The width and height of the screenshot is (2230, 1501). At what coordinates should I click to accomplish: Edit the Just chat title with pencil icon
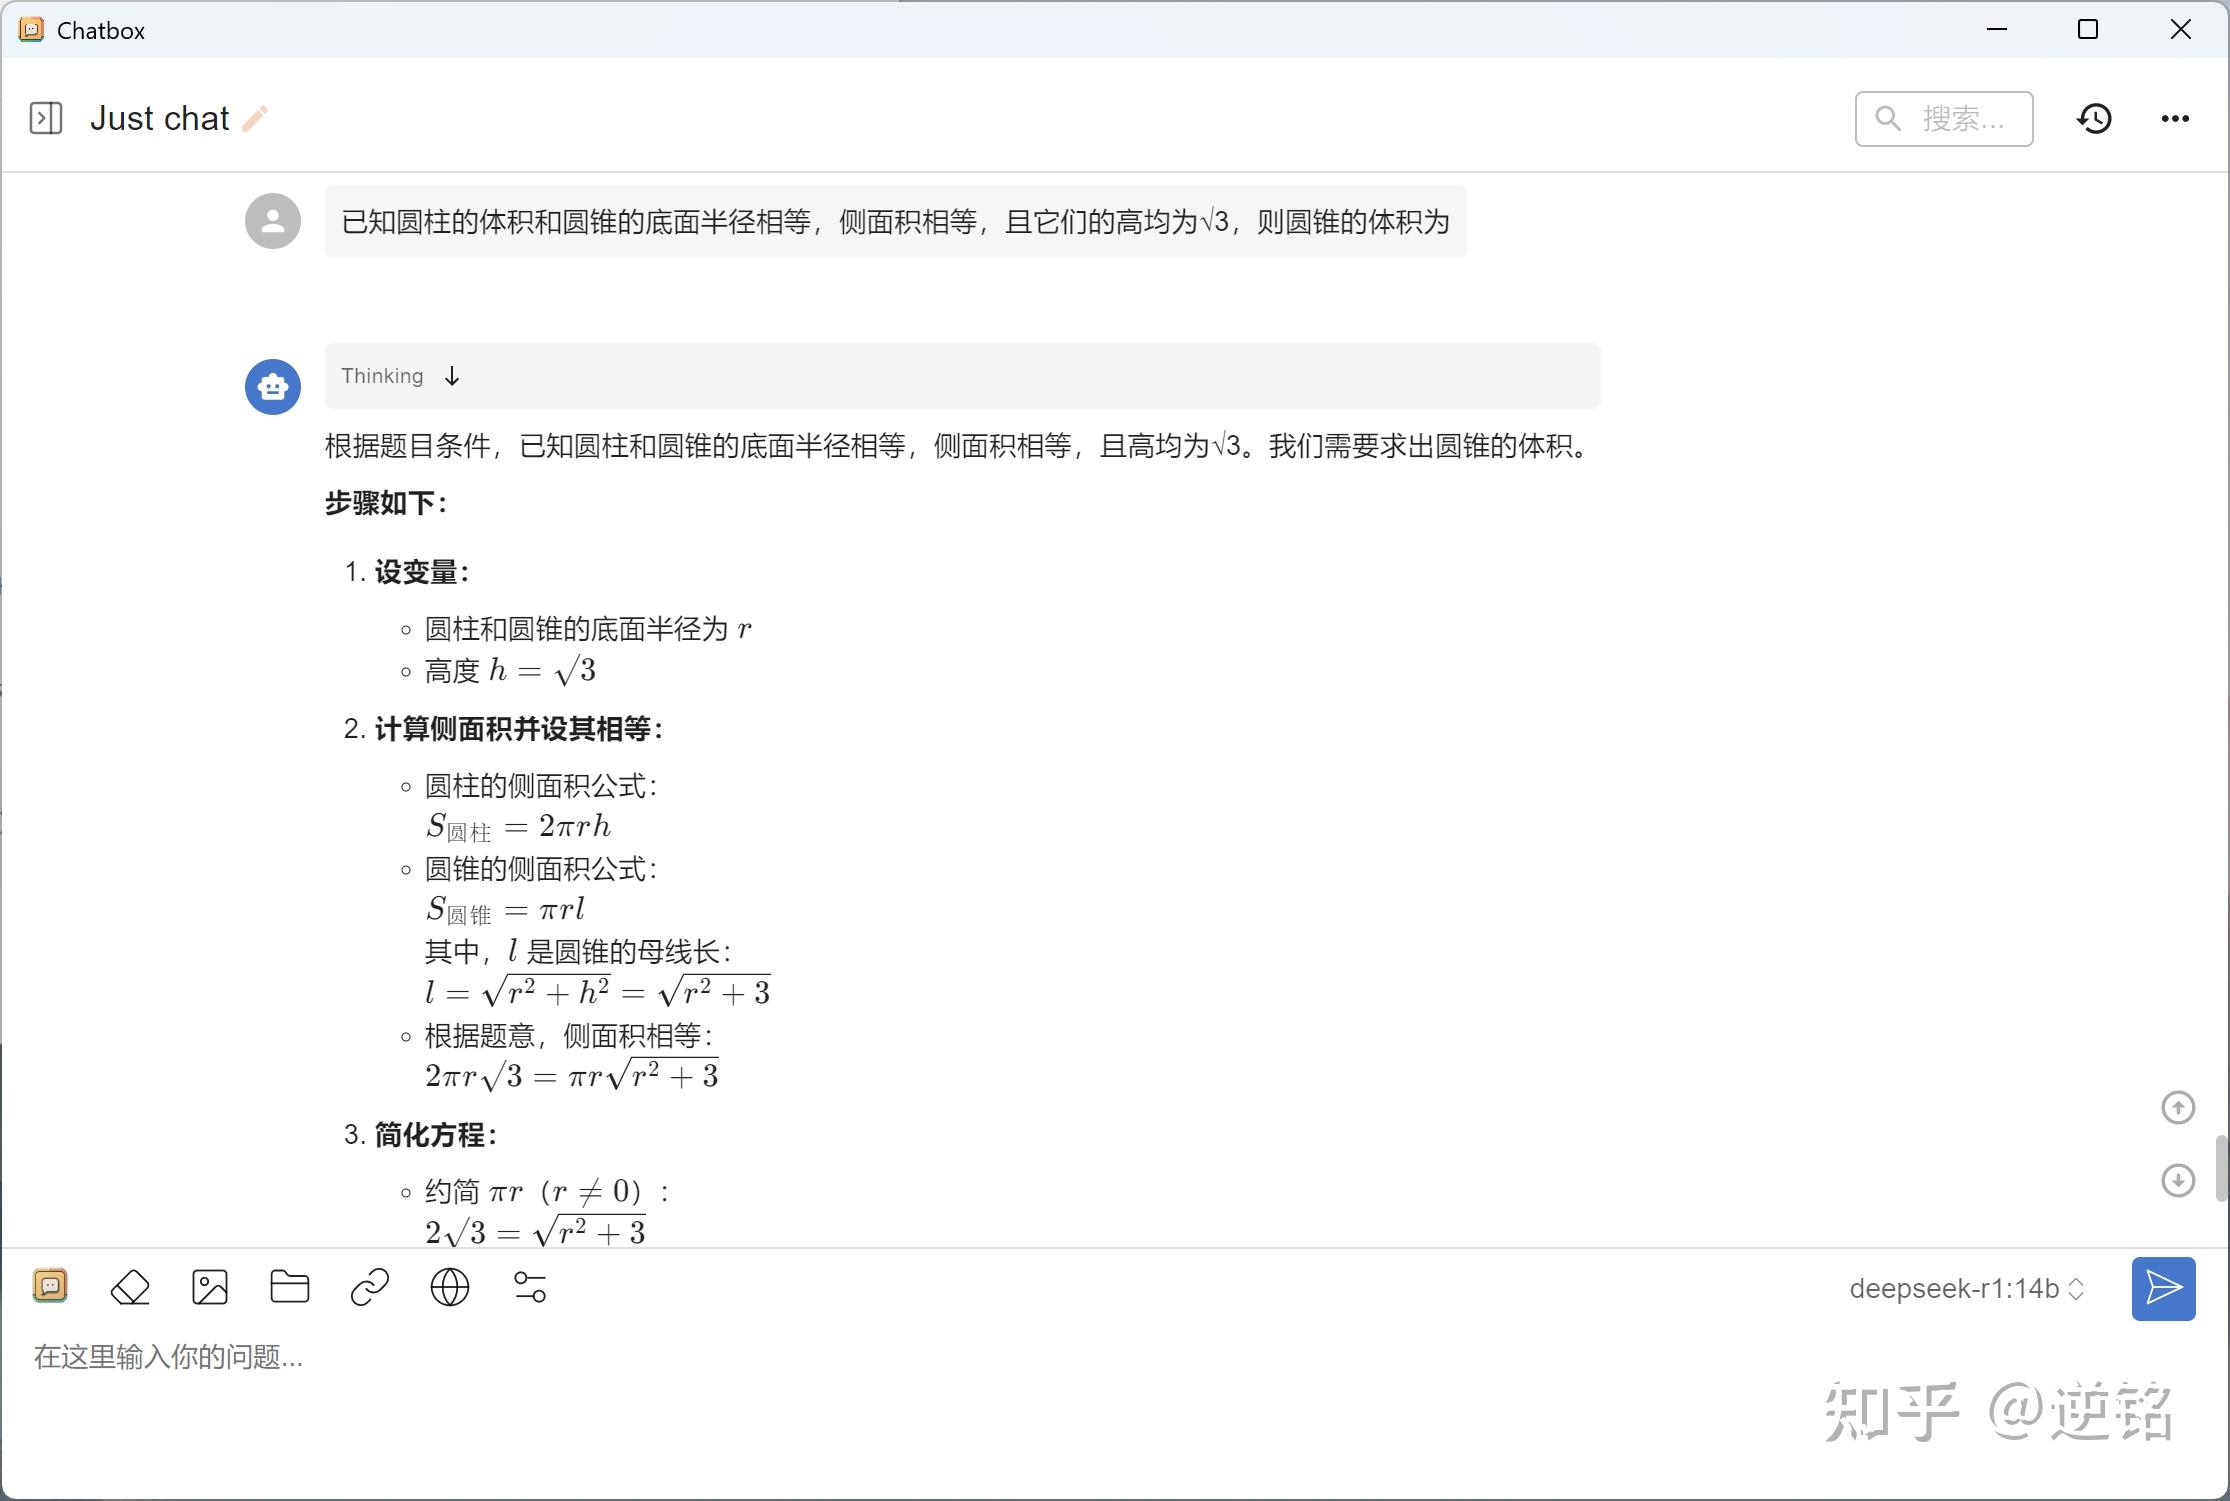(255, 119)
